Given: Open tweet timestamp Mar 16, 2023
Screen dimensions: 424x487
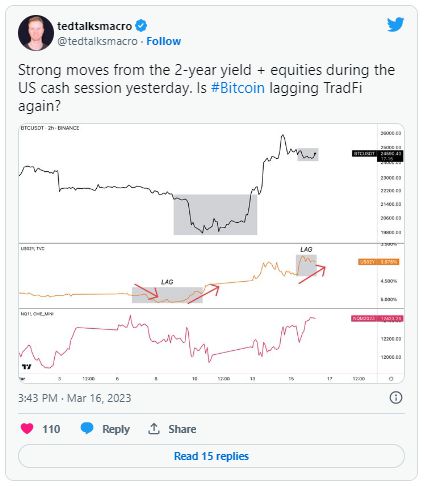Looking at the screenshot, I should coord(75,398).
